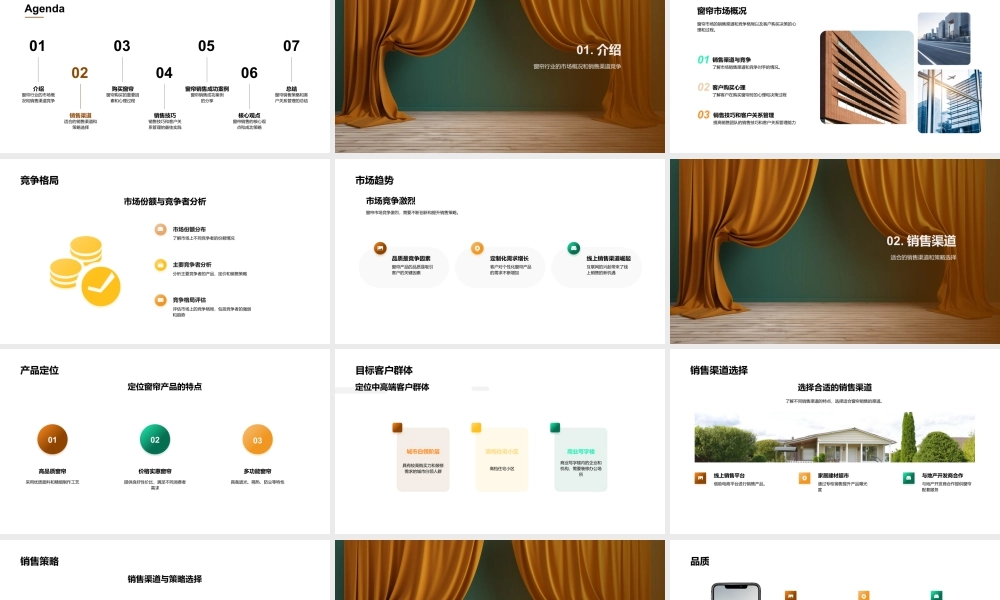
Task: Click the icon beside 主要竞争者分析
Action: click(x=161, y=265)
